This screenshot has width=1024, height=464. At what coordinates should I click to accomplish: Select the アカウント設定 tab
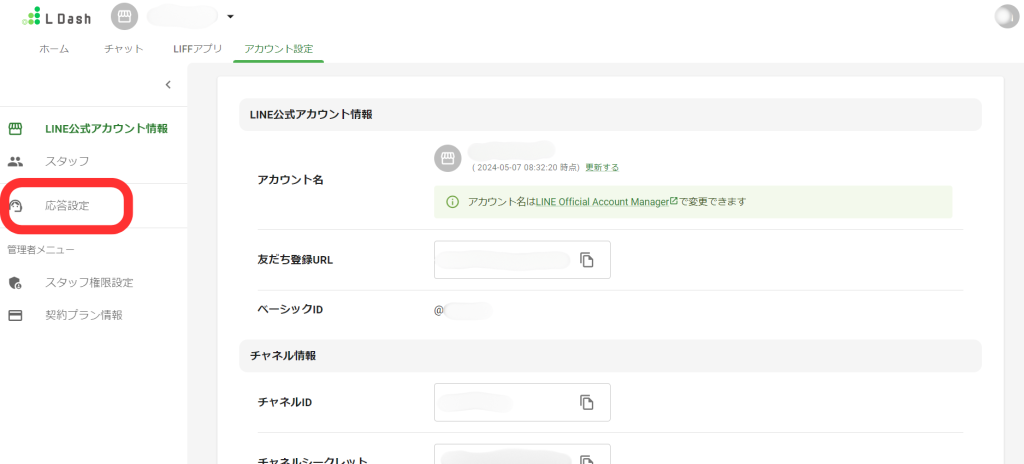click(278, 49)
